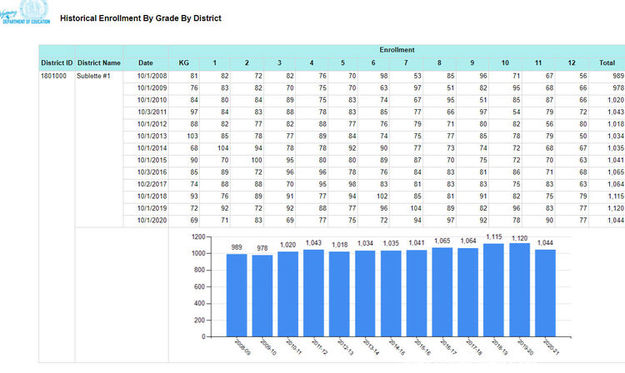Select total 1,043 in the 10/3/2011 row
The height and width of the screenshot is (373, 625).
[616, 112]
